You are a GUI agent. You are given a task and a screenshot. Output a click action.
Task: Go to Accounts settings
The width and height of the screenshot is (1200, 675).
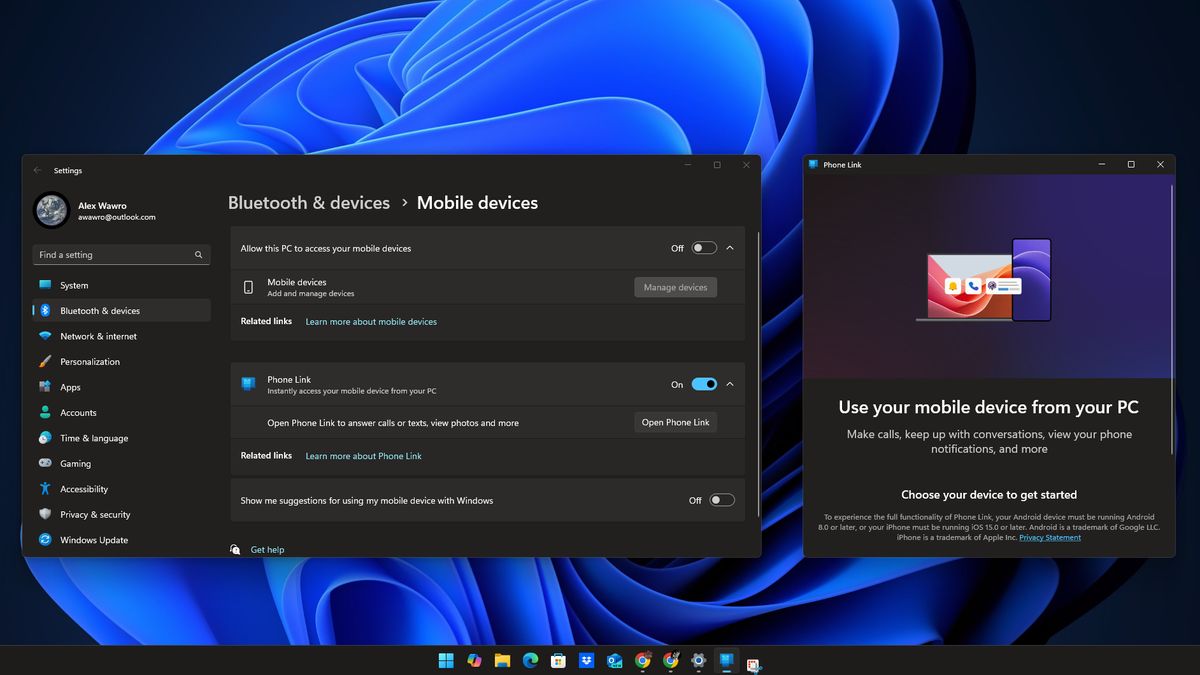(x=81, y=412)
